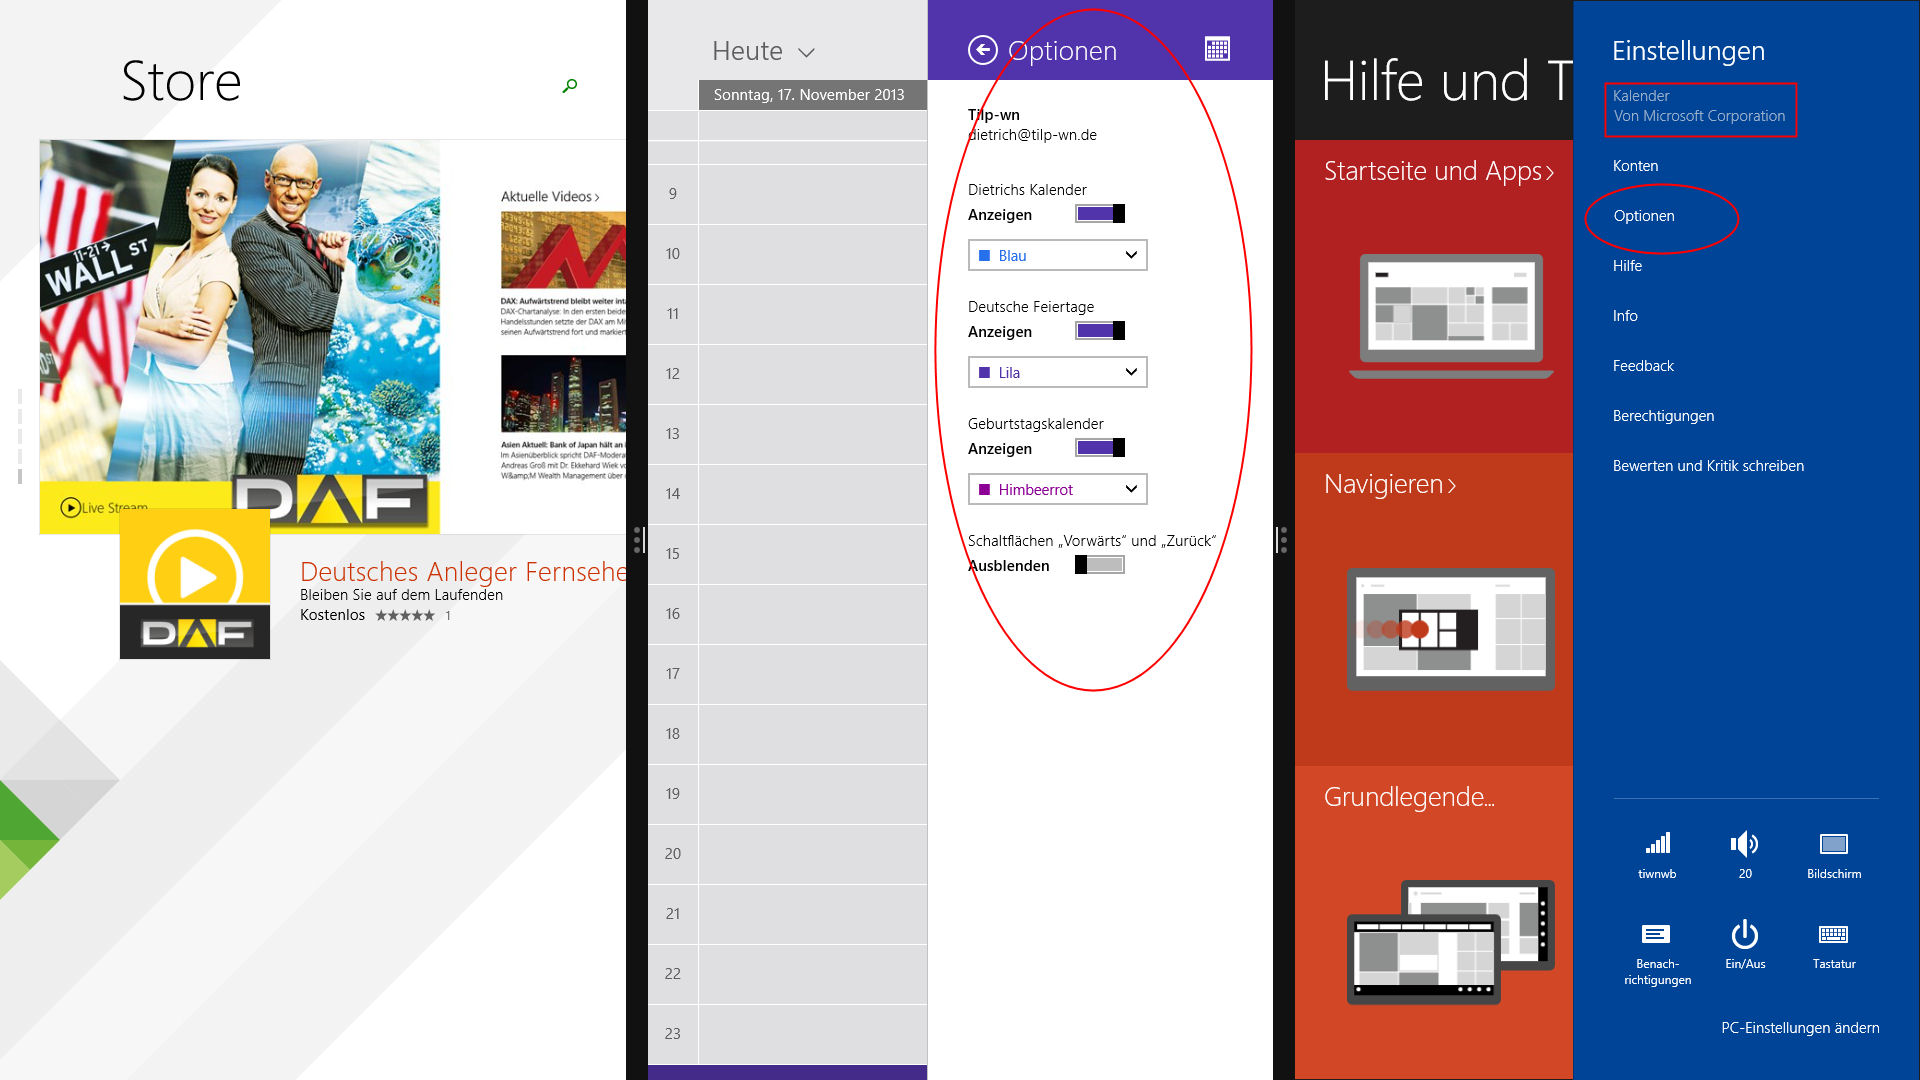1920x1080 pixels.
Task: Click the volume speaker icon
Action: coord(1744,845)
